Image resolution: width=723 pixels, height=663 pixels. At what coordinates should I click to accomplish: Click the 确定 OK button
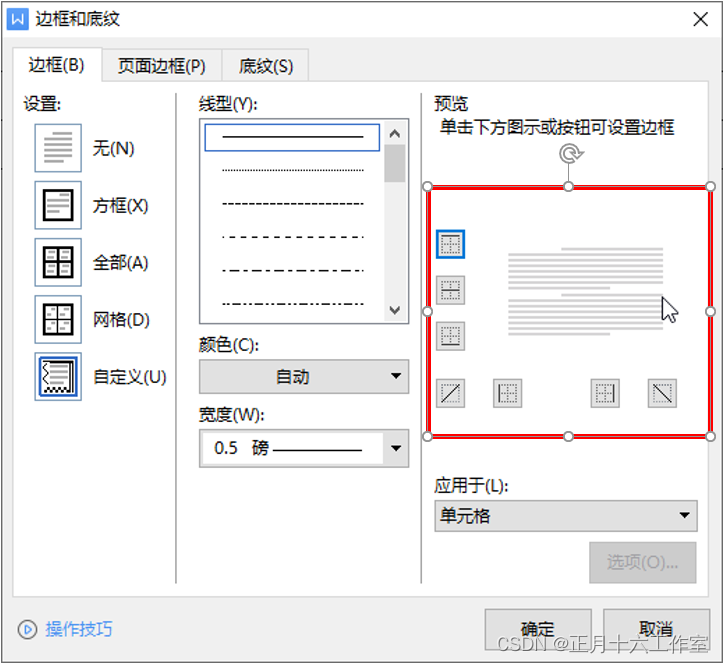click(538, 629)
